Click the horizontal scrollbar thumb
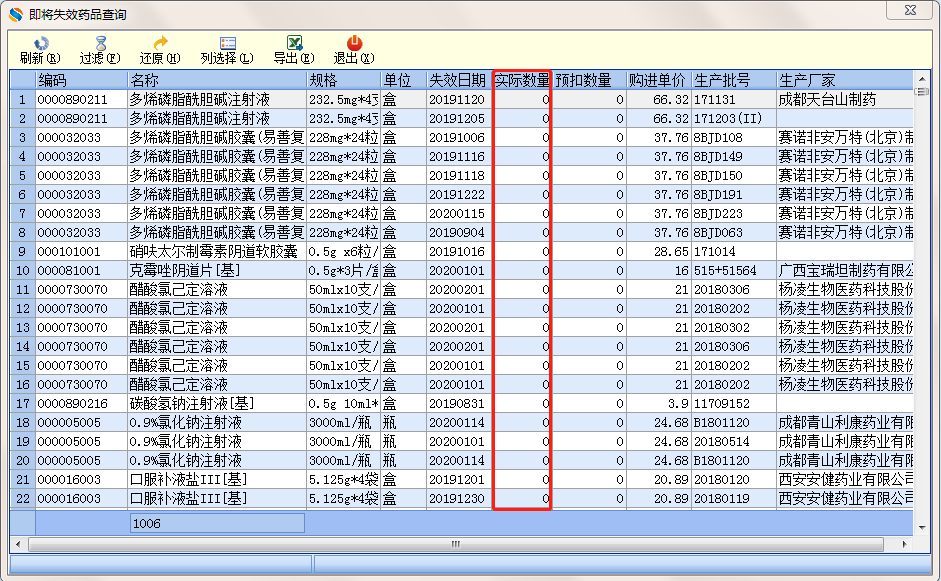This screenshot has height=581, width=941. [x=456, y=544]
